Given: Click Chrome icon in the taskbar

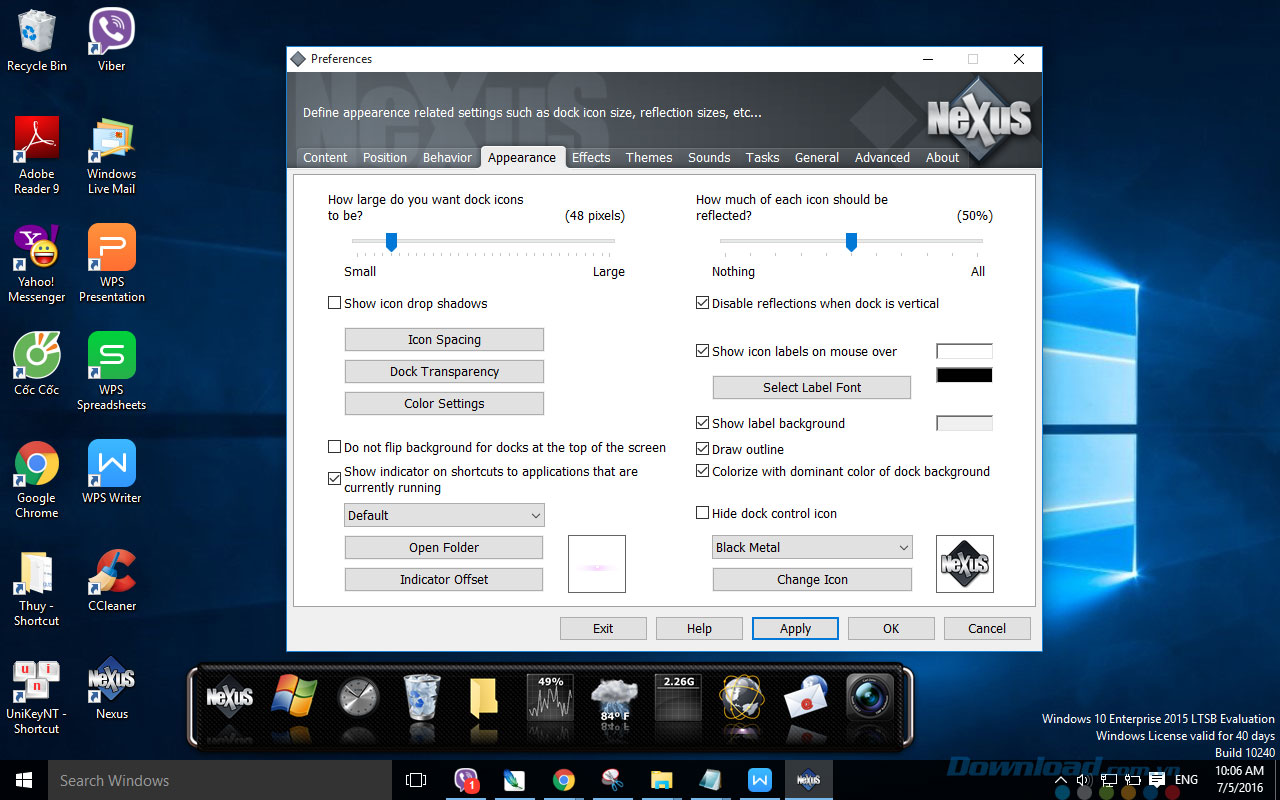Looking at the screenshot, I should (564, 780).
